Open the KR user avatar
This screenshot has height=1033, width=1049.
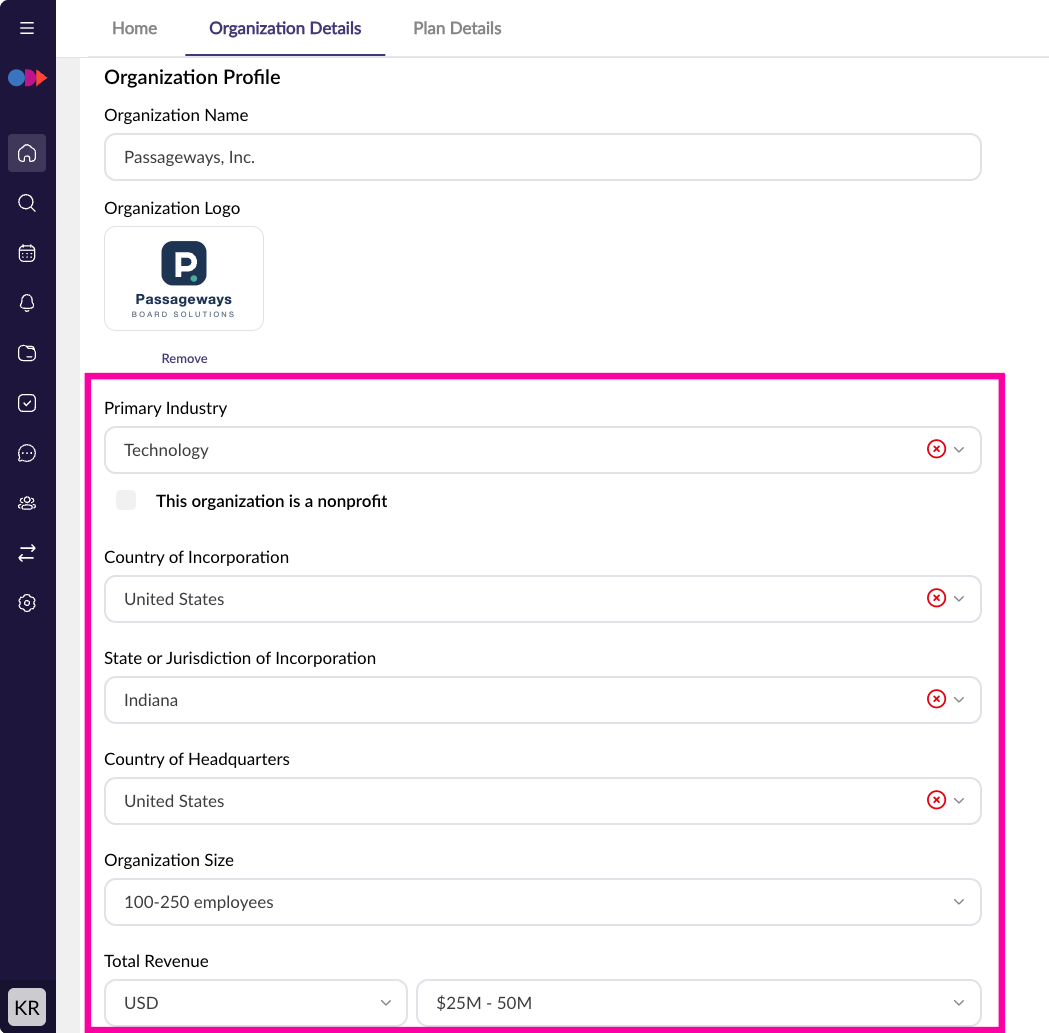[27, 1007]
